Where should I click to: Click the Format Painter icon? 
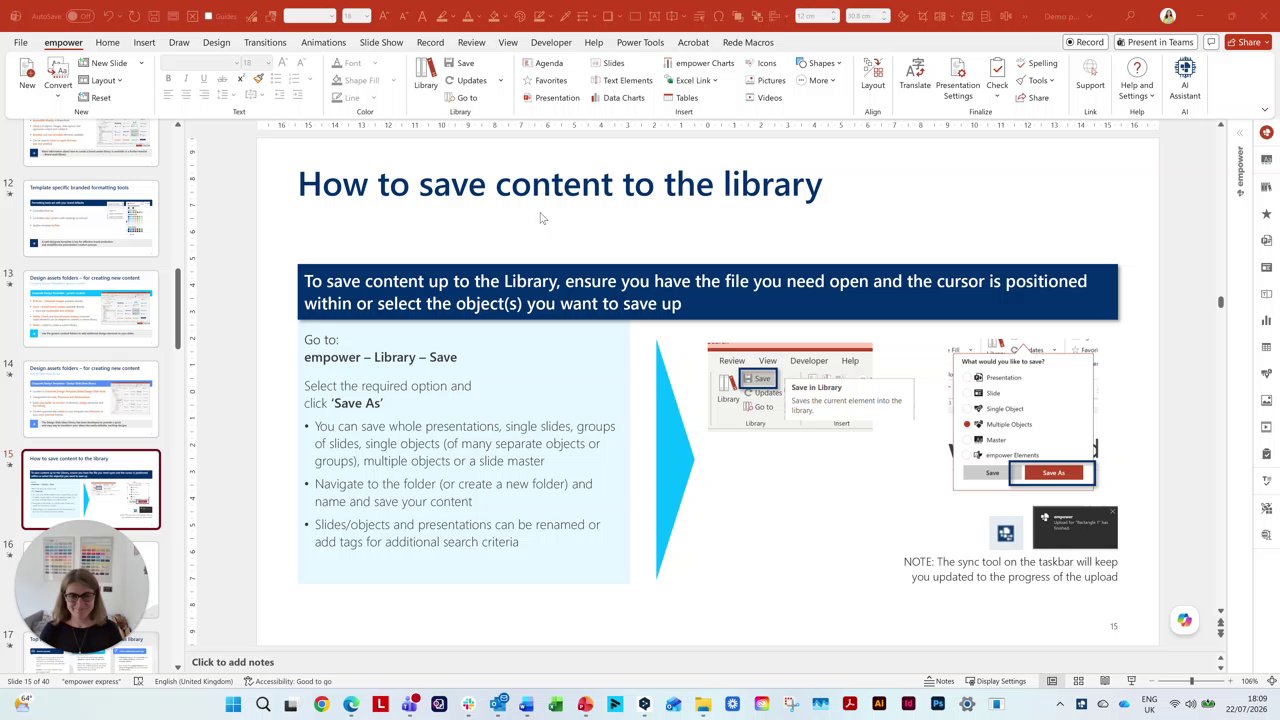[258, 79]
